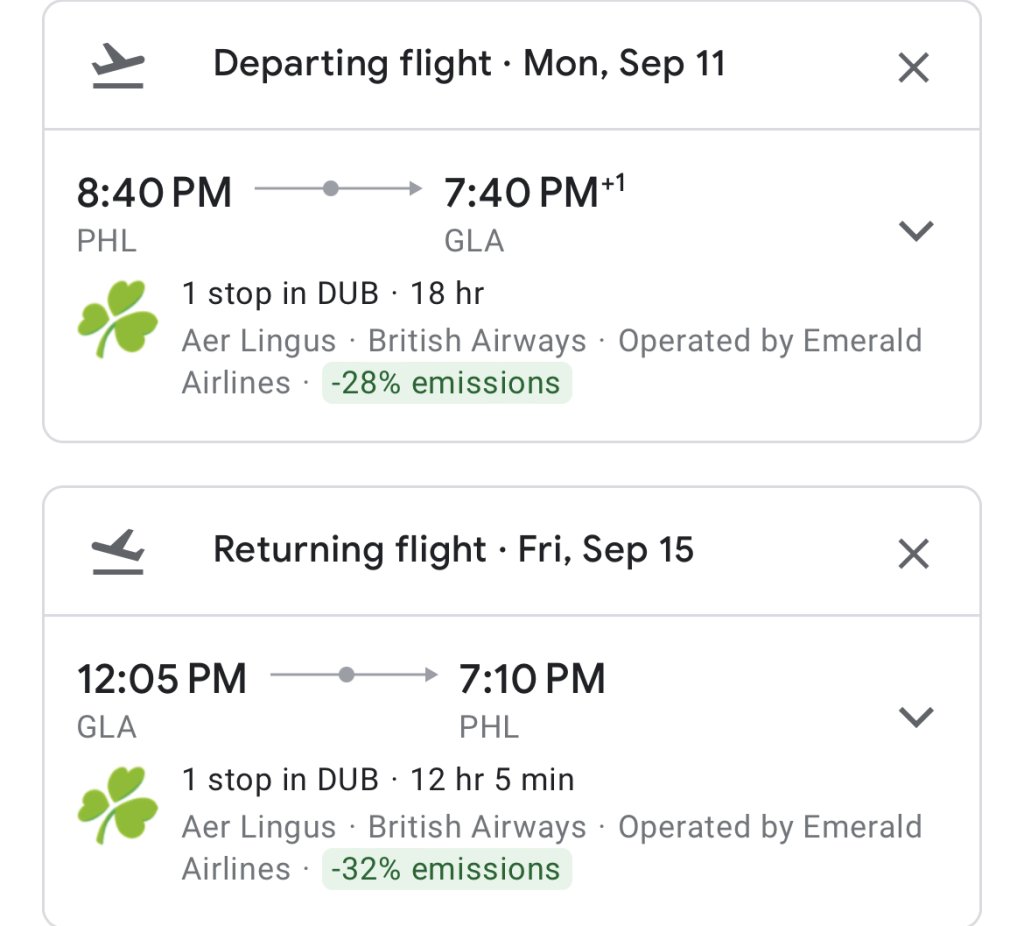1024x926 pixels.
Task: Click the '1 stop in DUB · 12 hr 5 min' text
Action: [378, 780]
